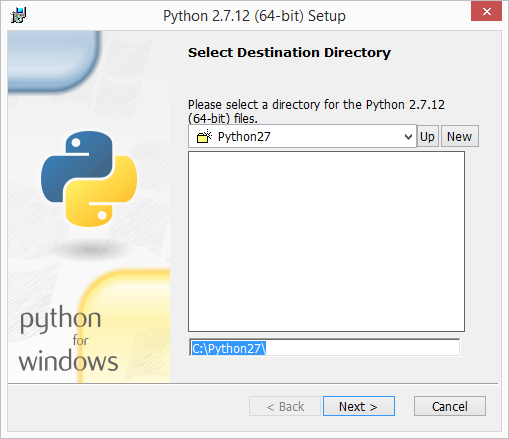The height and width of the screenshot is (439, 509).
Task: Click the 'python' wordmark in the left banner
Action: click(60, 319)
